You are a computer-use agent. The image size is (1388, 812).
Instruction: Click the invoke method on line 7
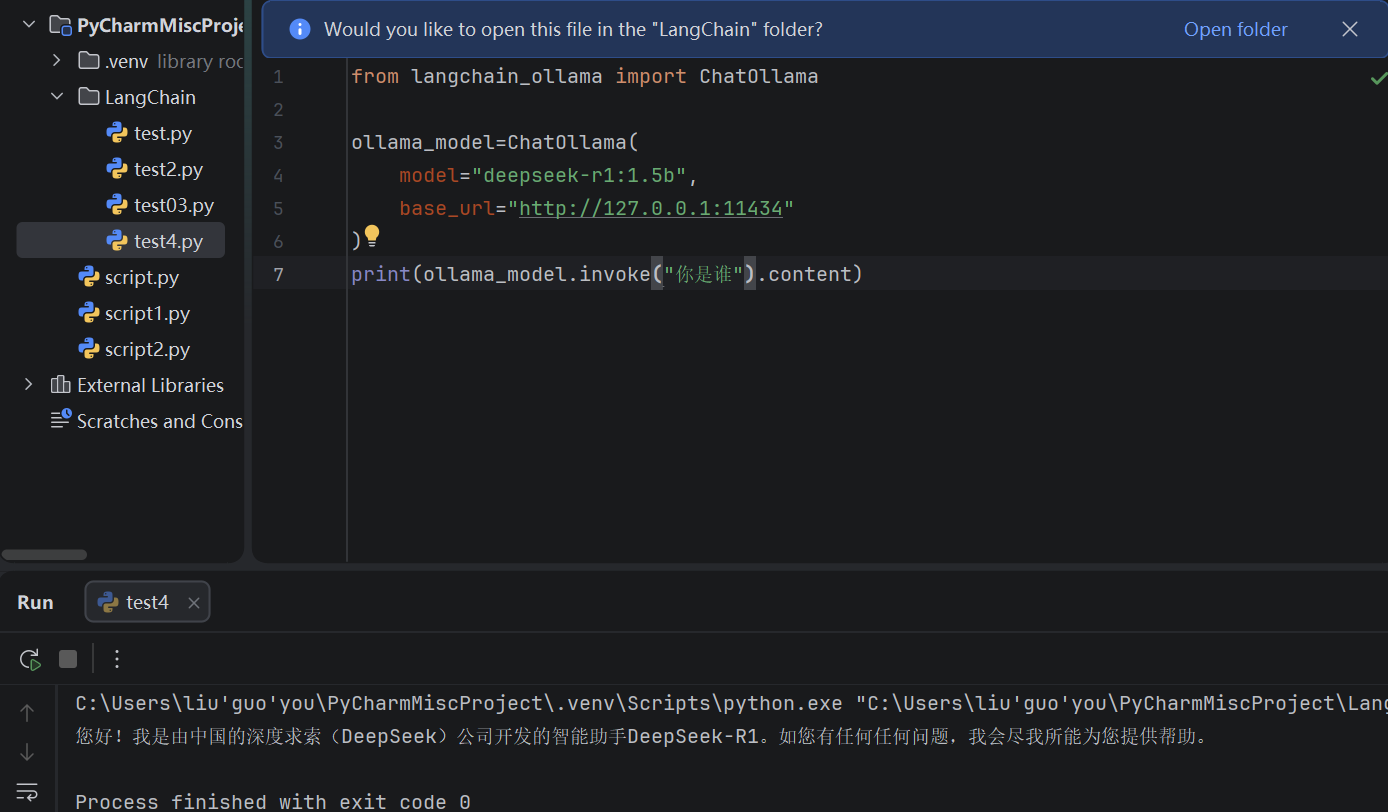coord(615,274)
